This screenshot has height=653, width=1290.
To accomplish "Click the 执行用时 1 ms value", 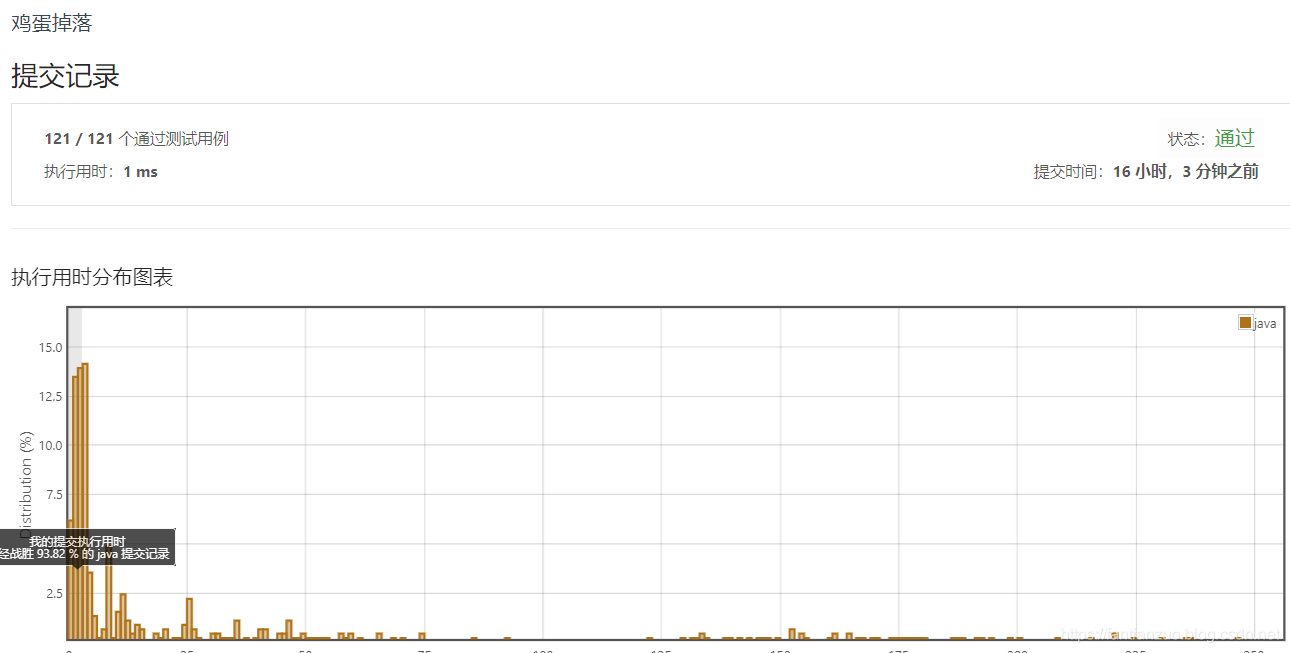I will pos(101,171).
